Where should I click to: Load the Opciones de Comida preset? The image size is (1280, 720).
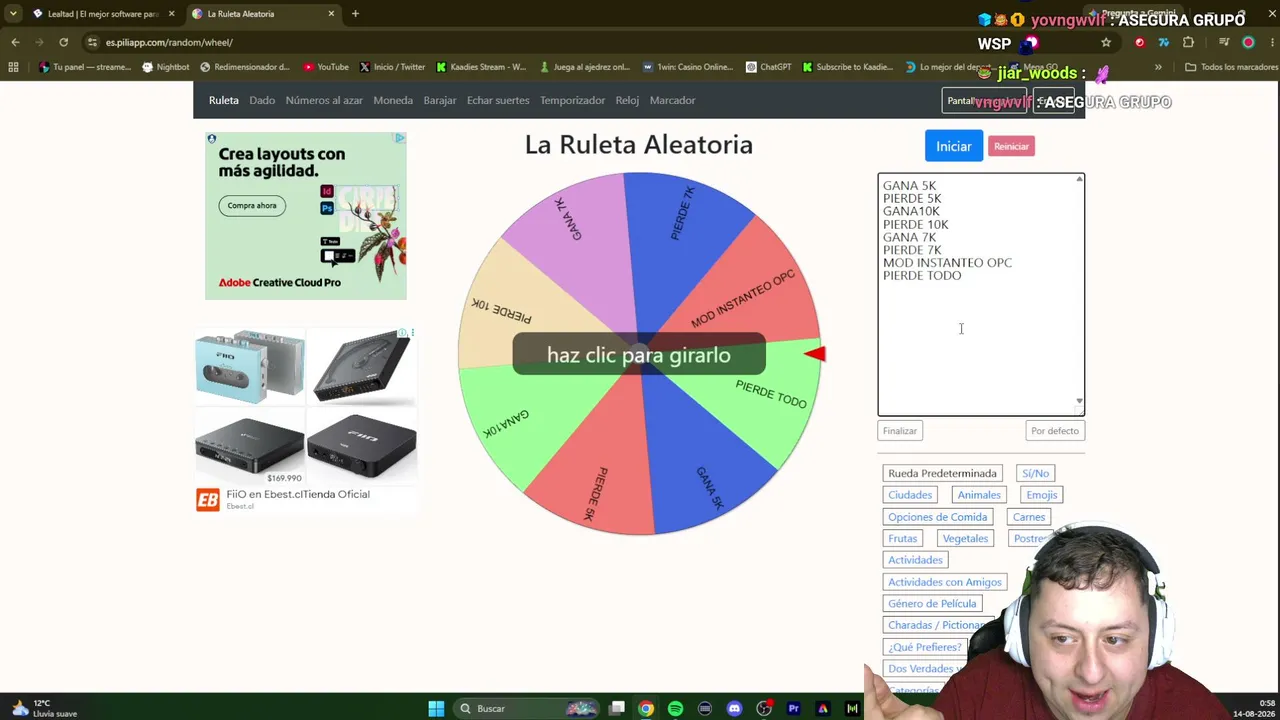[938, 517]
